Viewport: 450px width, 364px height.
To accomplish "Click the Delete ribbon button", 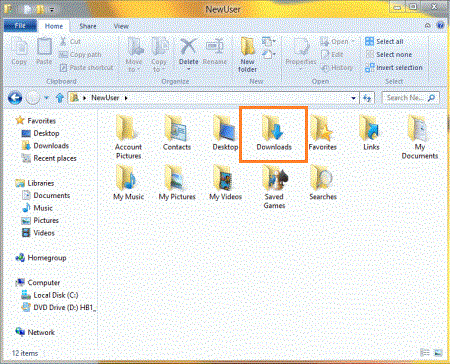I will tap(188, 53).
